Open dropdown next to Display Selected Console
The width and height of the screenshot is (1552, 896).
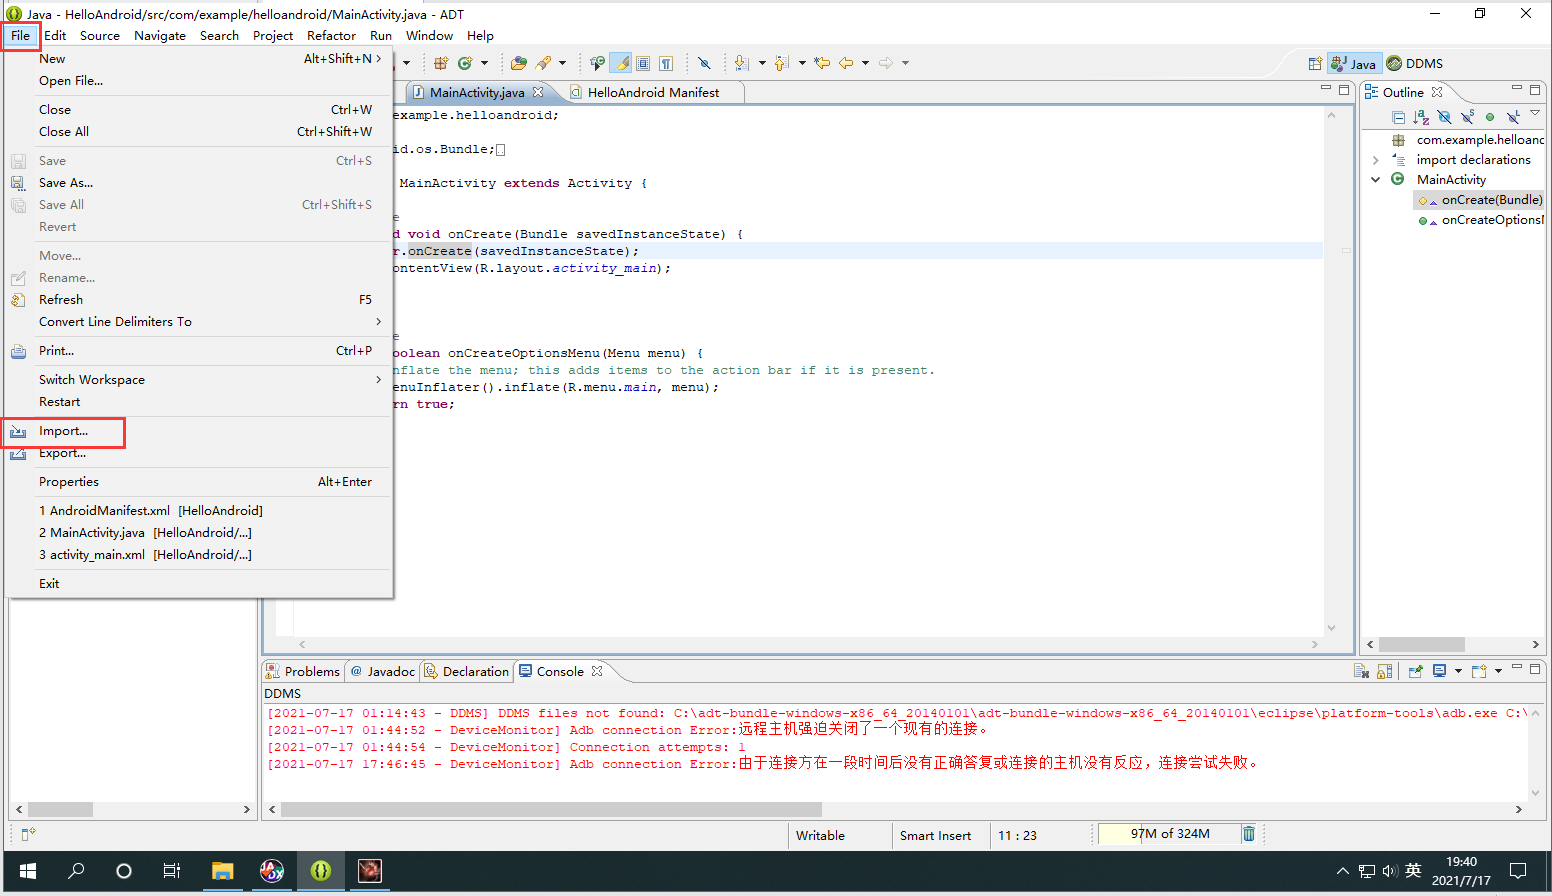coord(1458,671)
